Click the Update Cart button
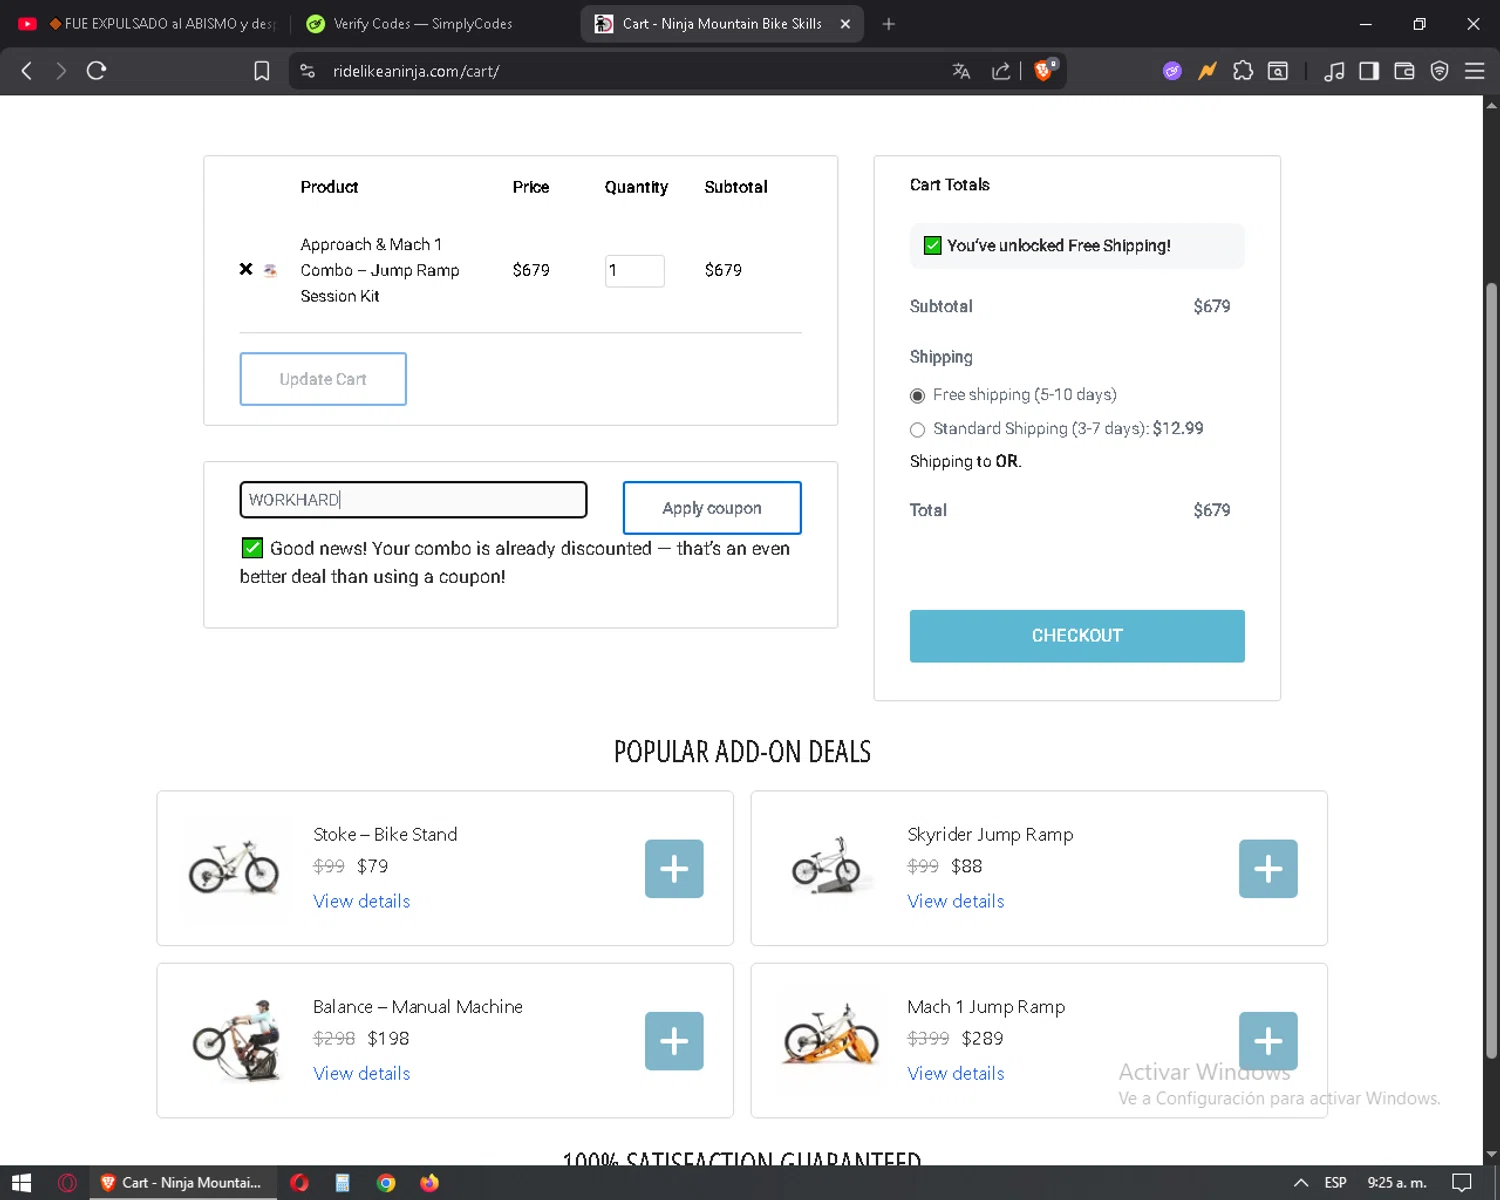The width and height of the screenshot is (1500, 1200). [323, 379]
